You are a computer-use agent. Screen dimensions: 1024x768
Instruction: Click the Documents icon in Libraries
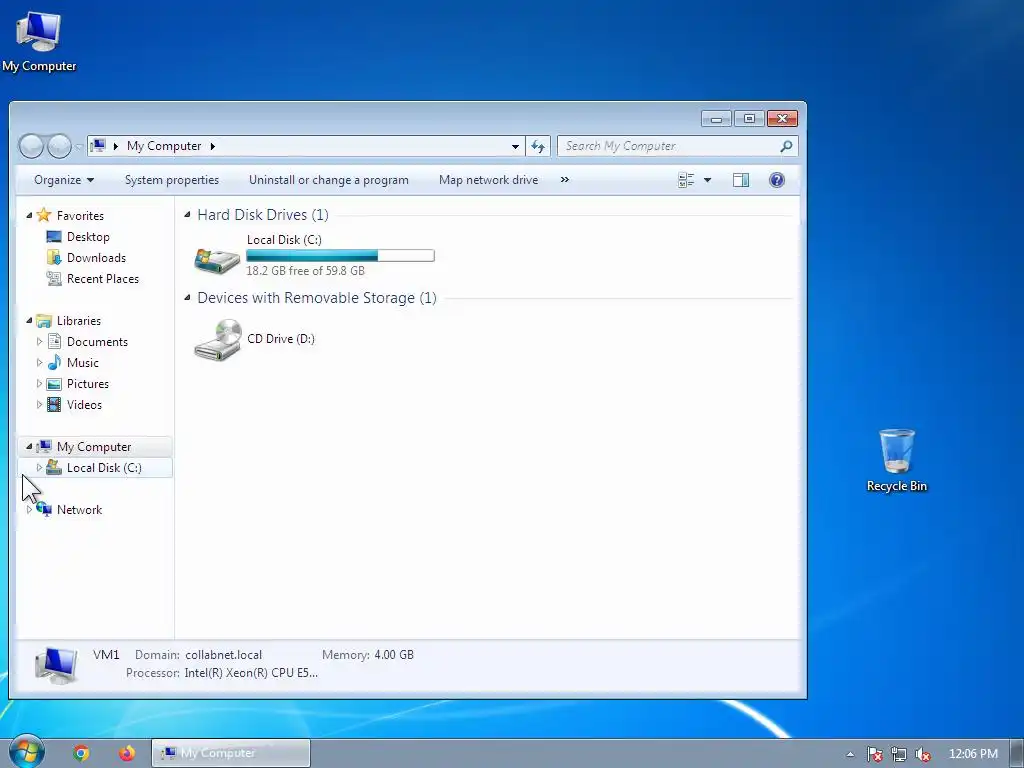tap(54, 342)
